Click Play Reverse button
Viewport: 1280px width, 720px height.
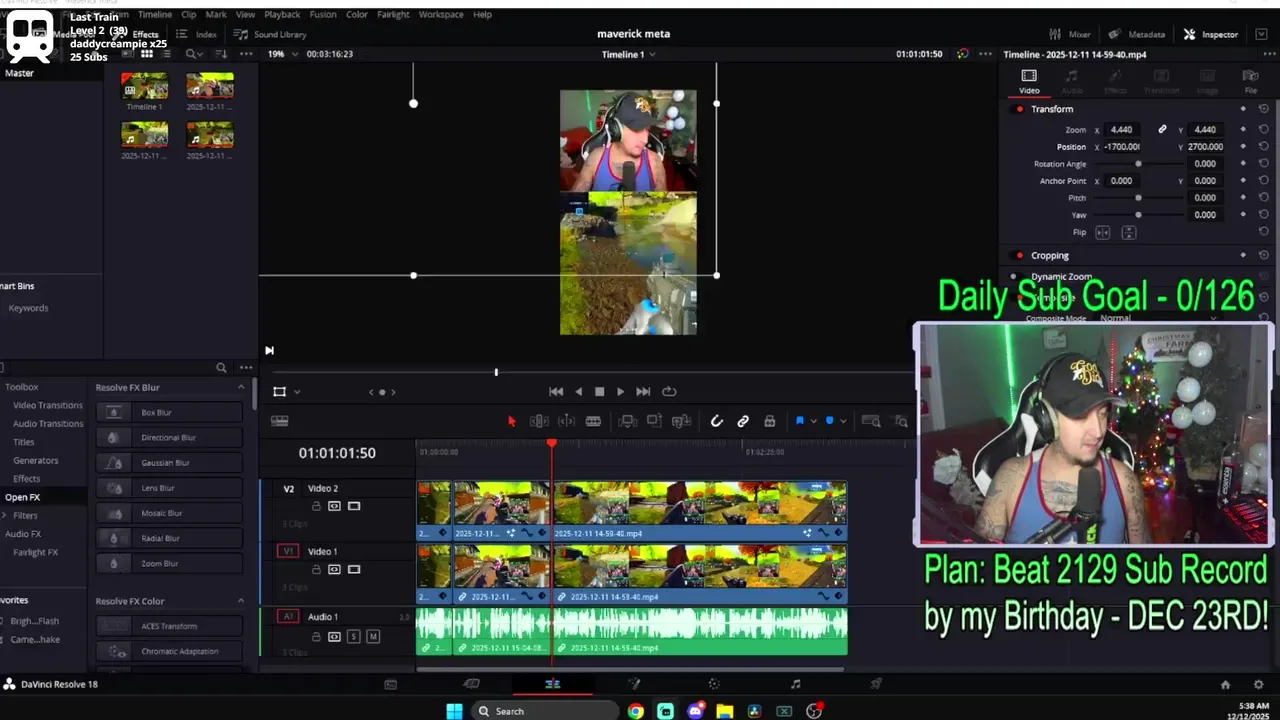(578, 392)
